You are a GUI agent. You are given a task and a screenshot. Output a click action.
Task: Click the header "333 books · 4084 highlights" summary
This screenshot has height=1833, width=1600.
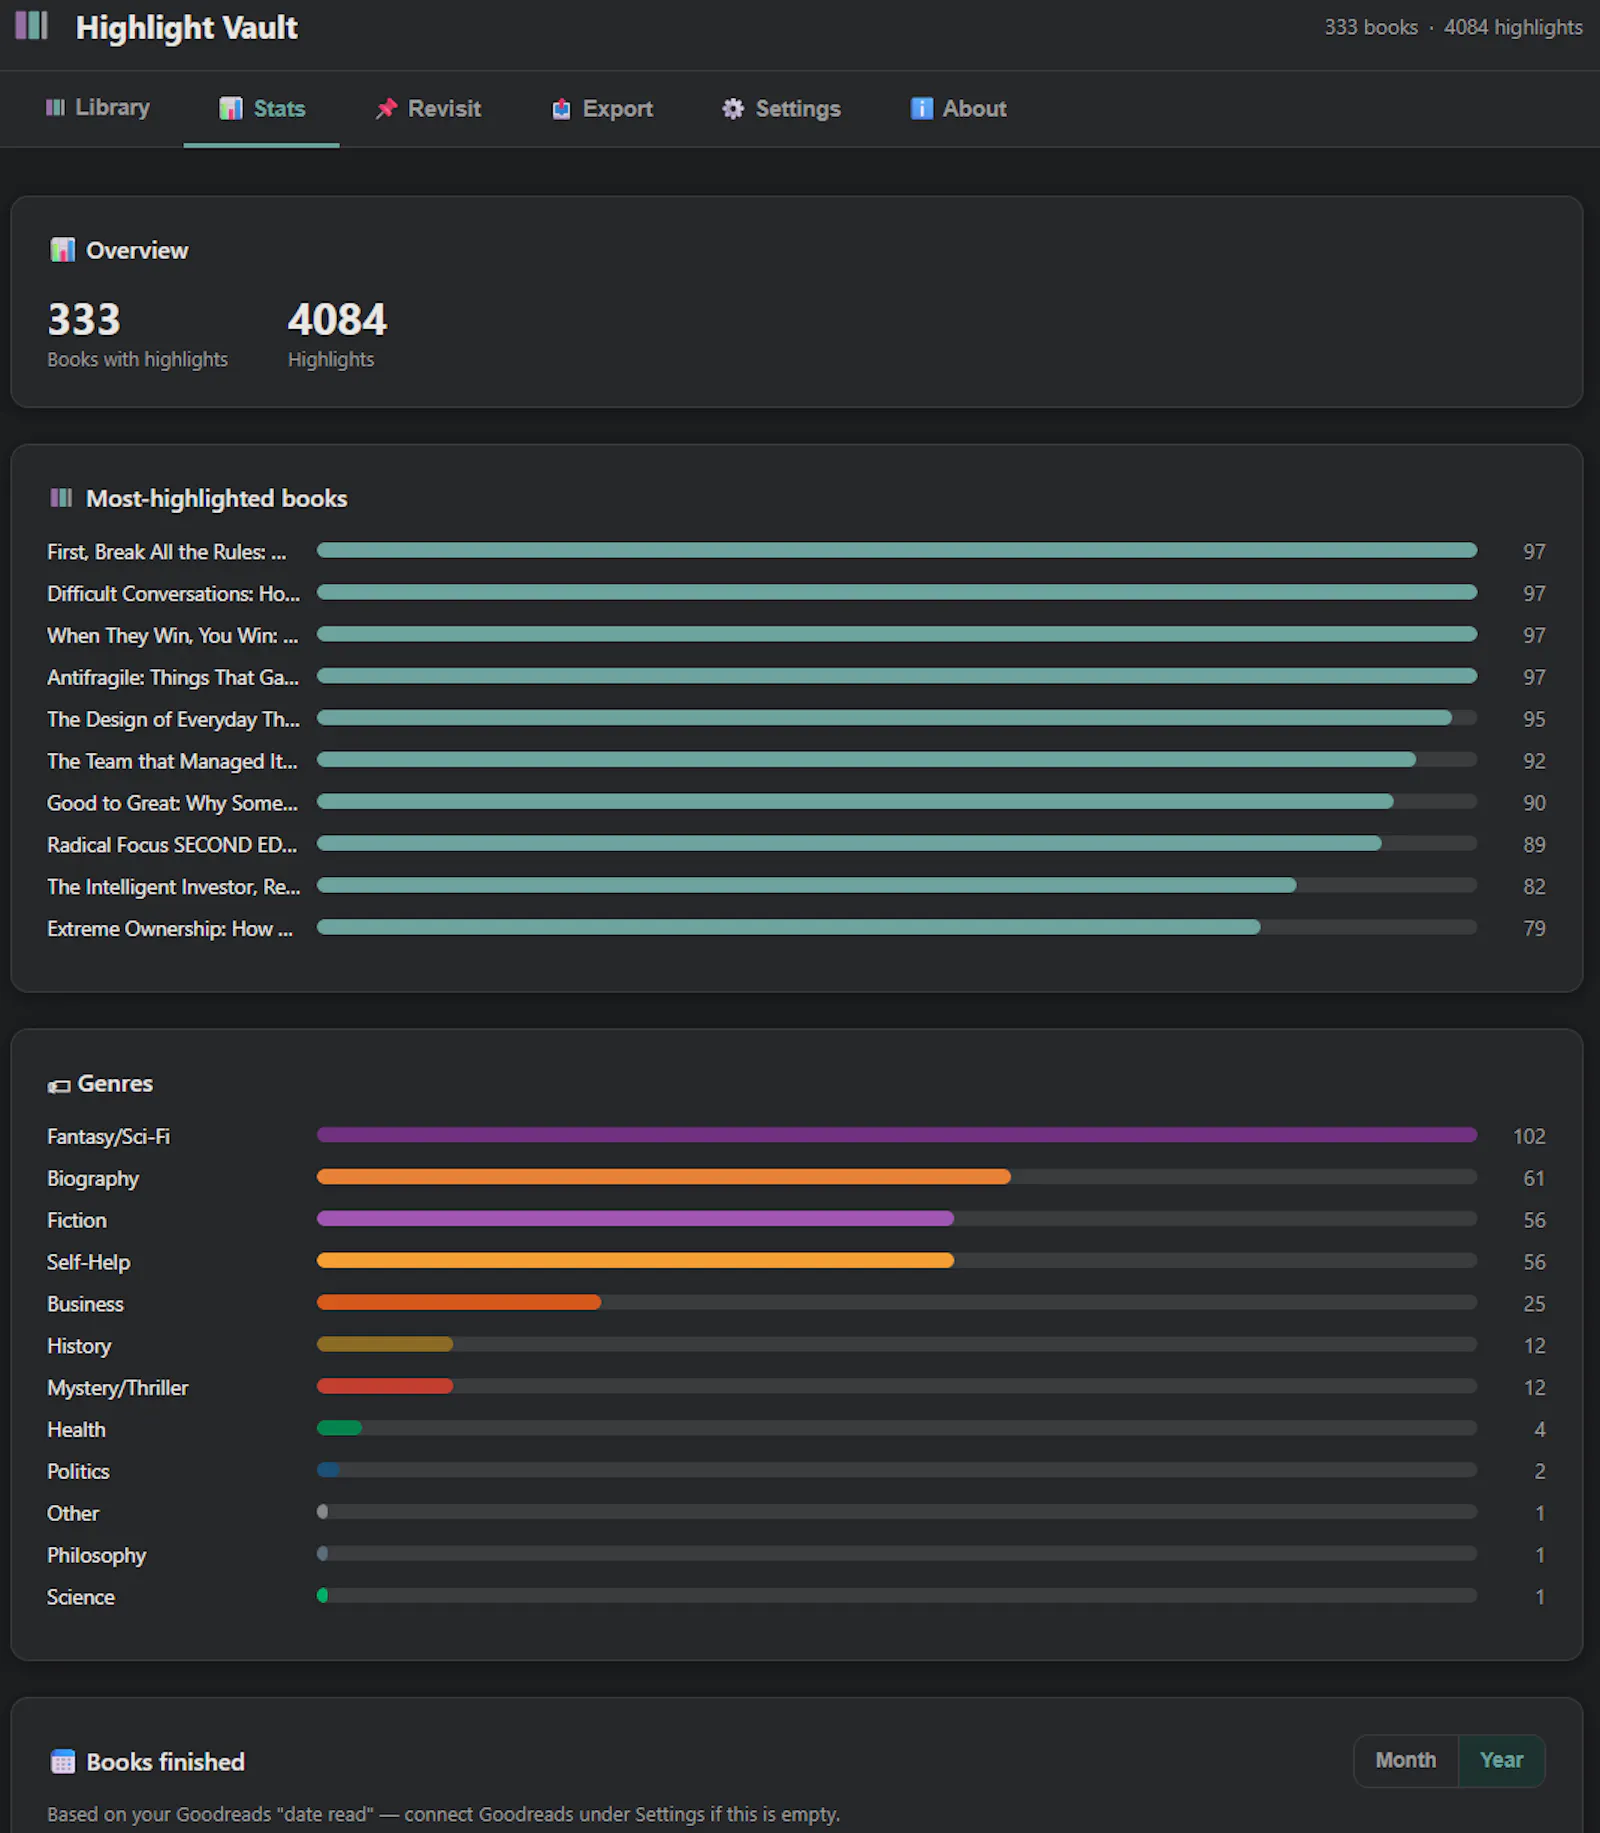1453,28
